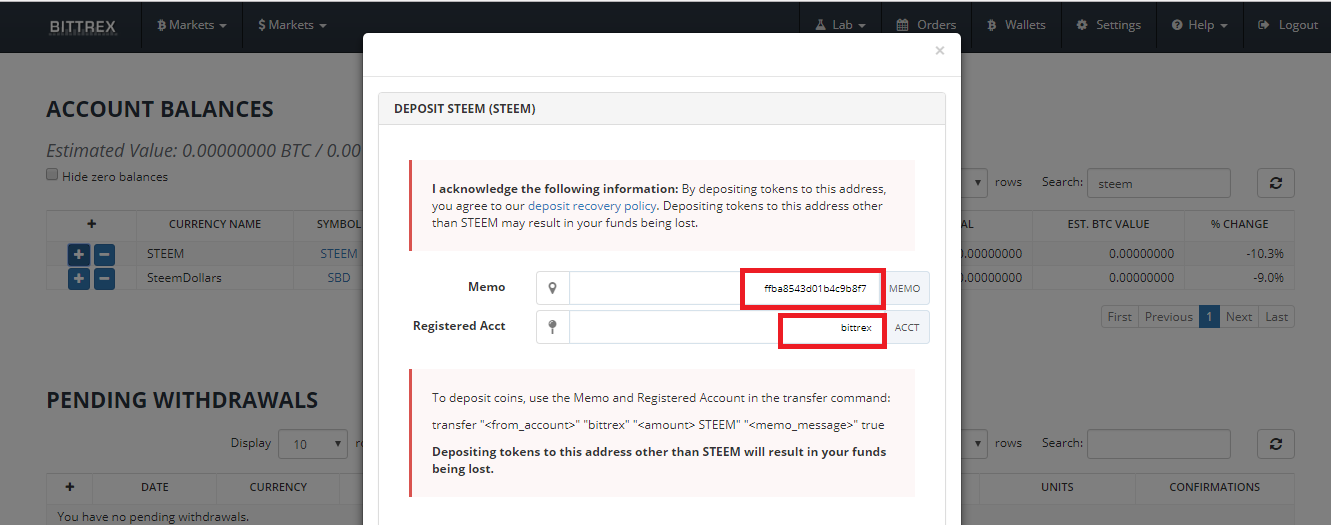Screen dimensions: 1331x525
Task: Click the refresh icon in pending withdrawals
Action: 1275,444
